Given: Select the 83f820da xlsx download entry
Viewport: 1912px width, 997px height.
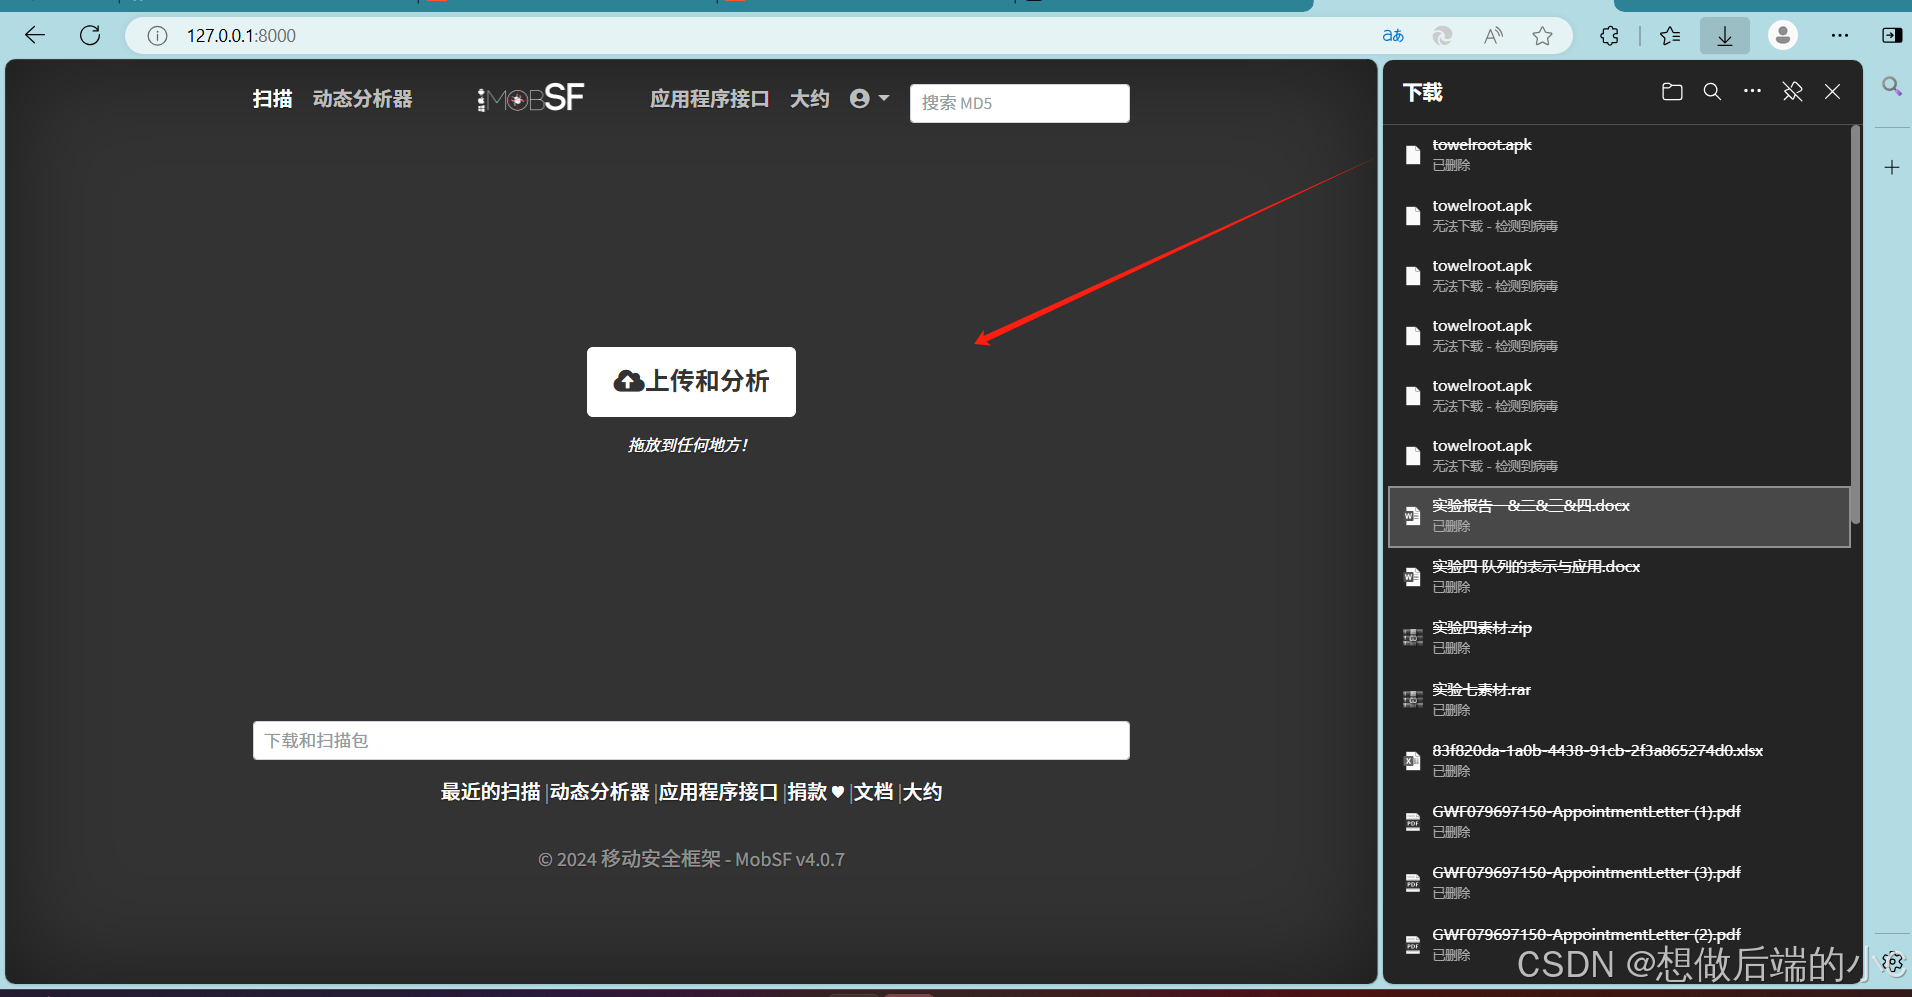Looking at the screenshot, I should coord(1619,760).
